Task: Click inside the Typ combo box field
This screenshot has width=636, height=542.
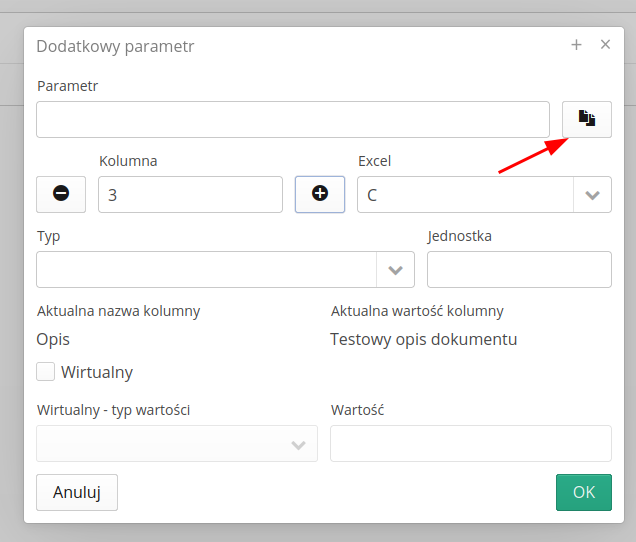Action: coord(206,270)
